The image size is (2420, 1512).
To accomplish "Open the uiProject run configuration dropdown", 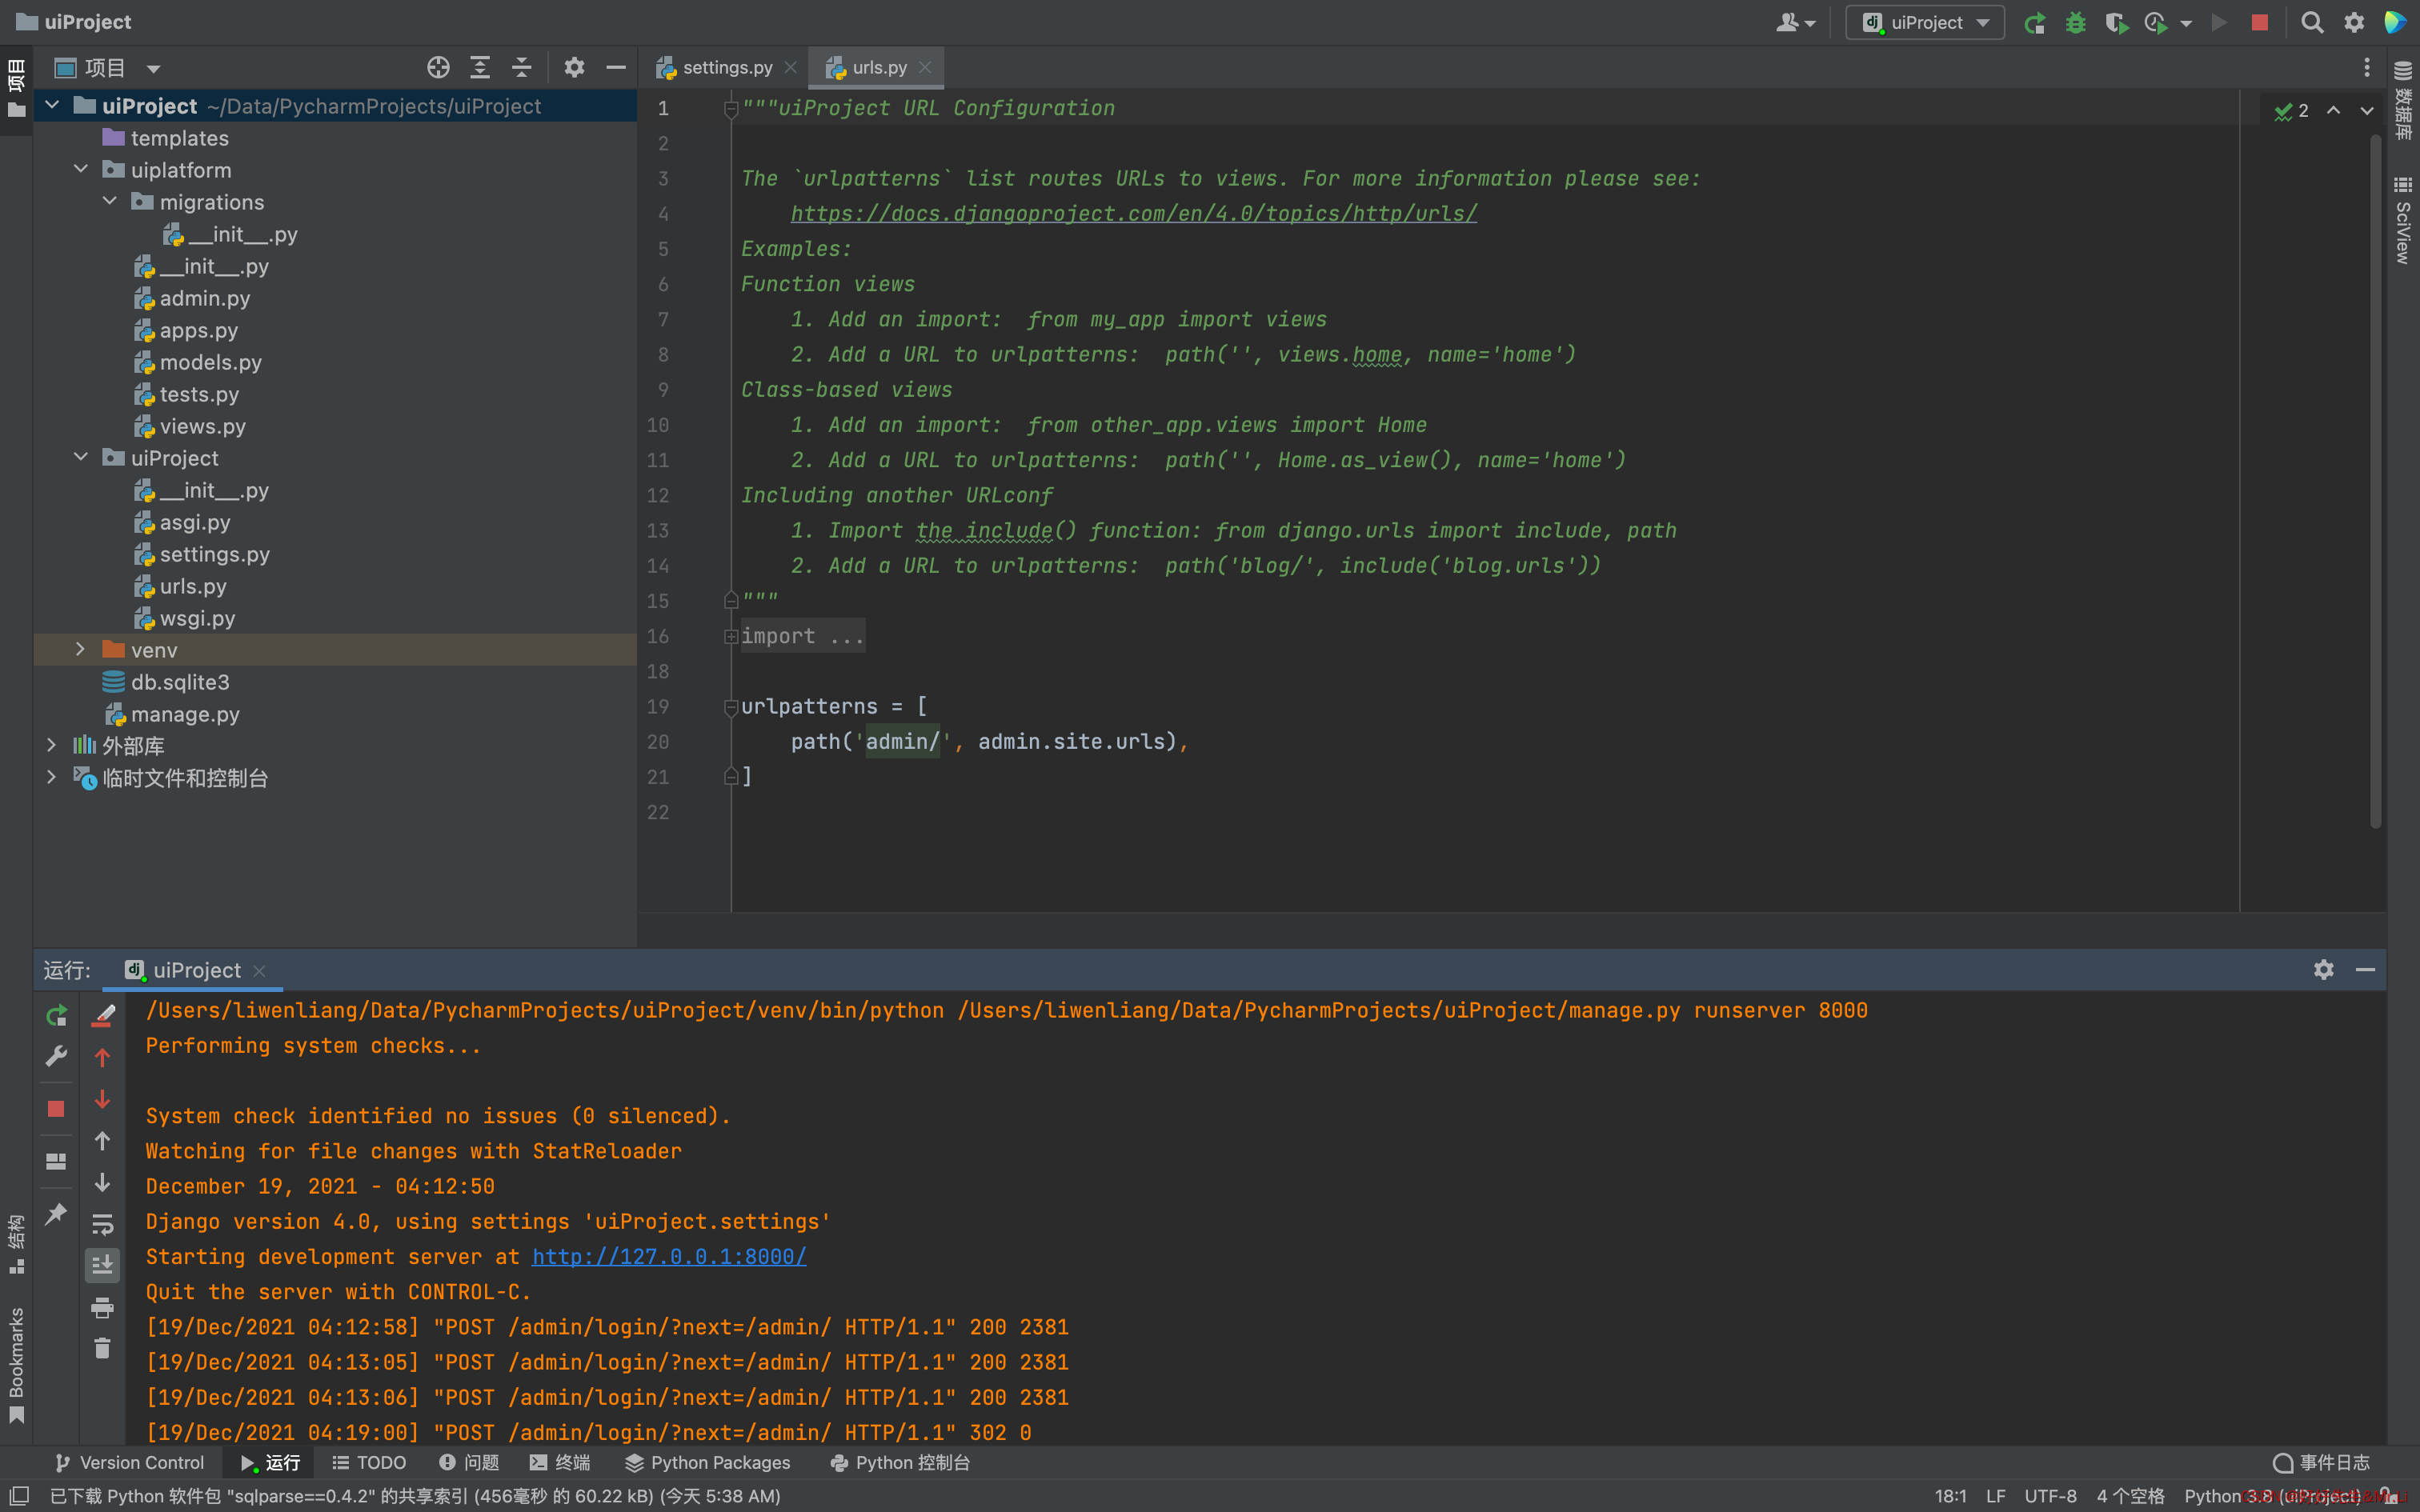I will coord(1925,23).
